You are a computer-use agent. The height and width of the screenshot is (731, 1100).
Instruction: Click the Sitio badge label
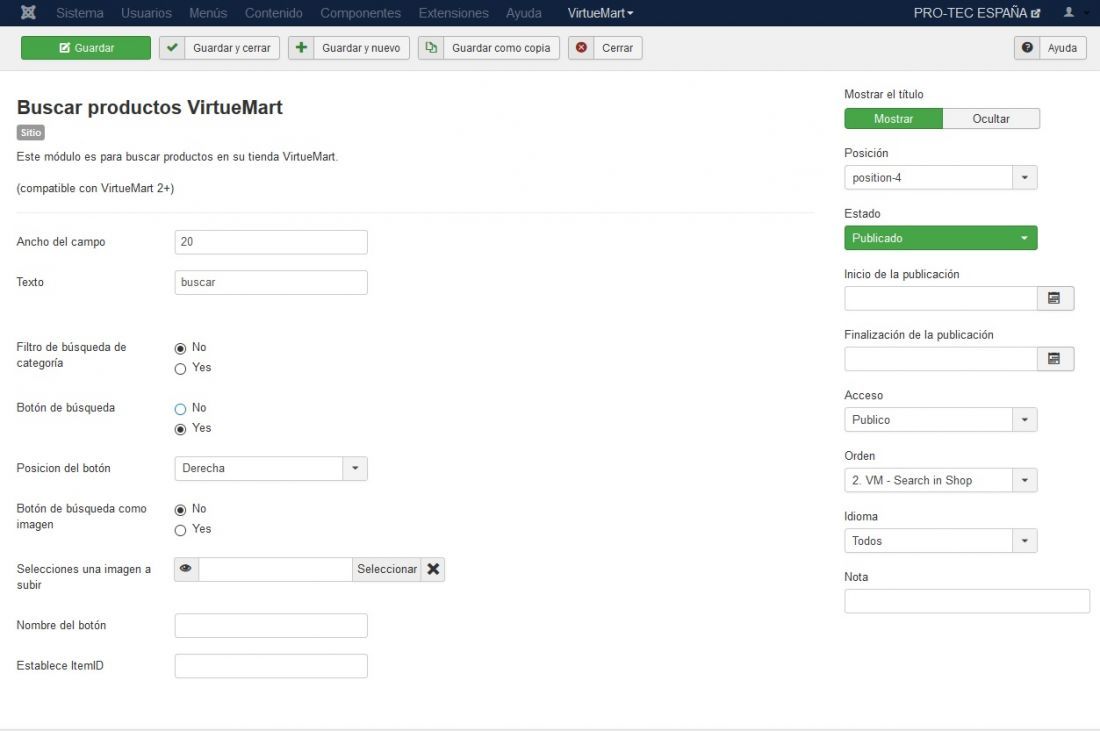[x=30, y=133]
